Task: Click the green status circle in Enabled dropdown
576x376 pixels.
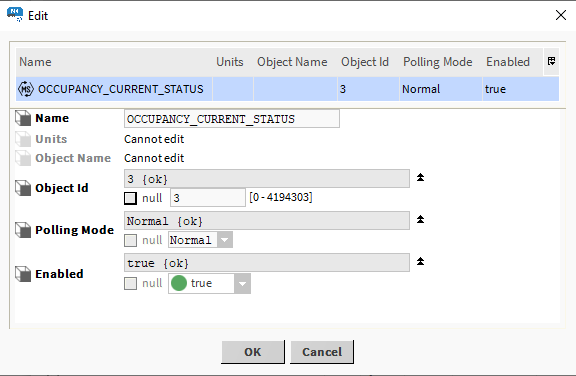Action: pos(179,283)
